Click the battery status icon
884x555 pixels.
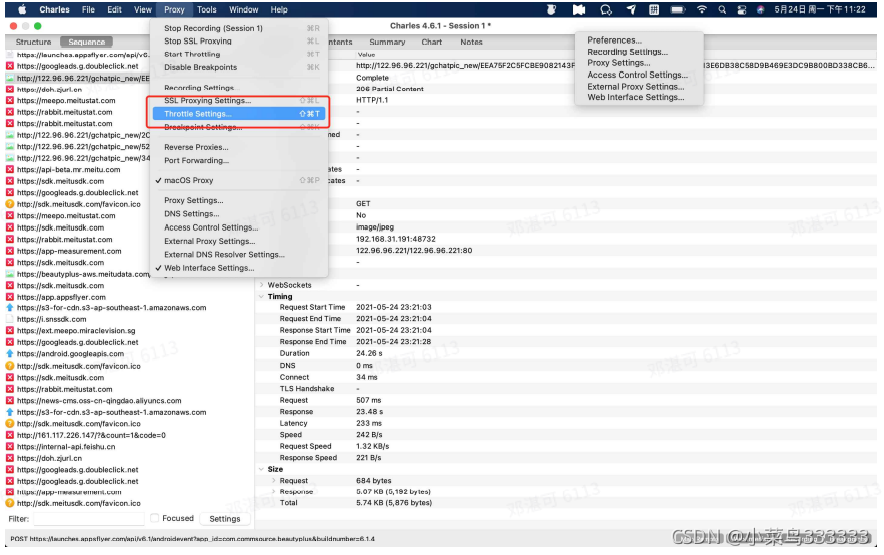point(678,10)
